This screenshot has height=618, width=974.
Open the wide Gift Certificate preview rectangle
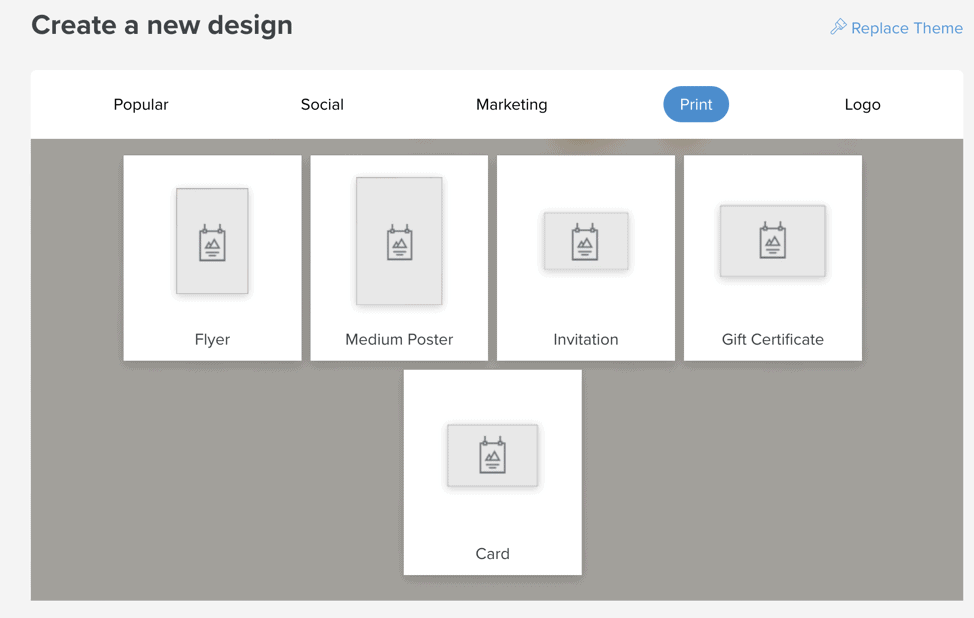click(773, 241)
